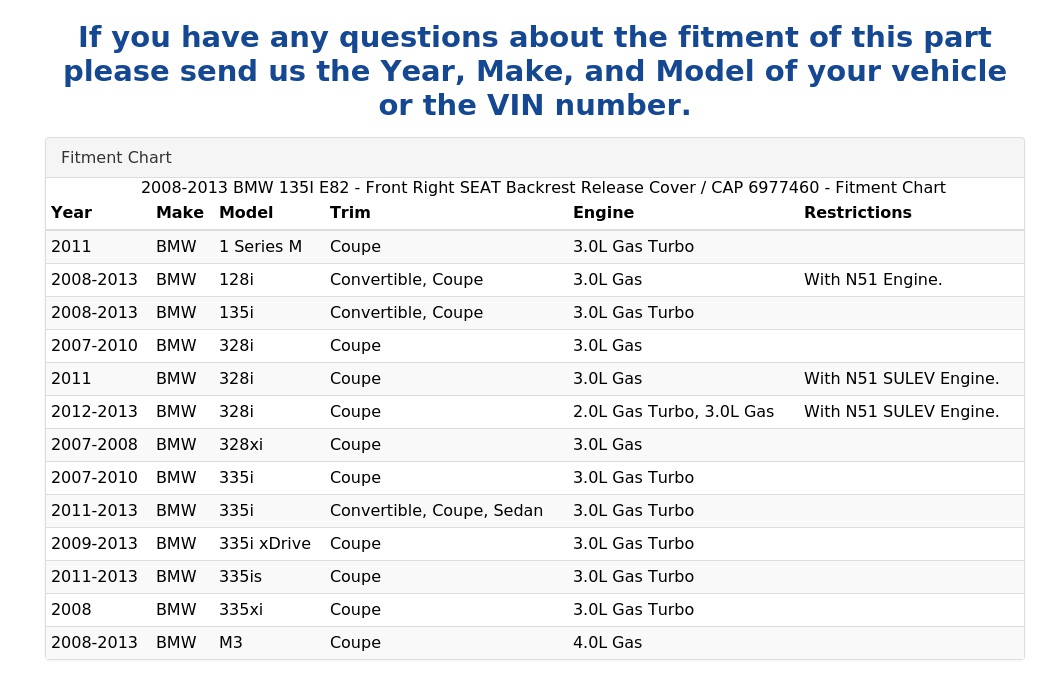Viewport: 1040px width, 680px height.
Task: Select the Year column header
Action: [x=71, y=212]
